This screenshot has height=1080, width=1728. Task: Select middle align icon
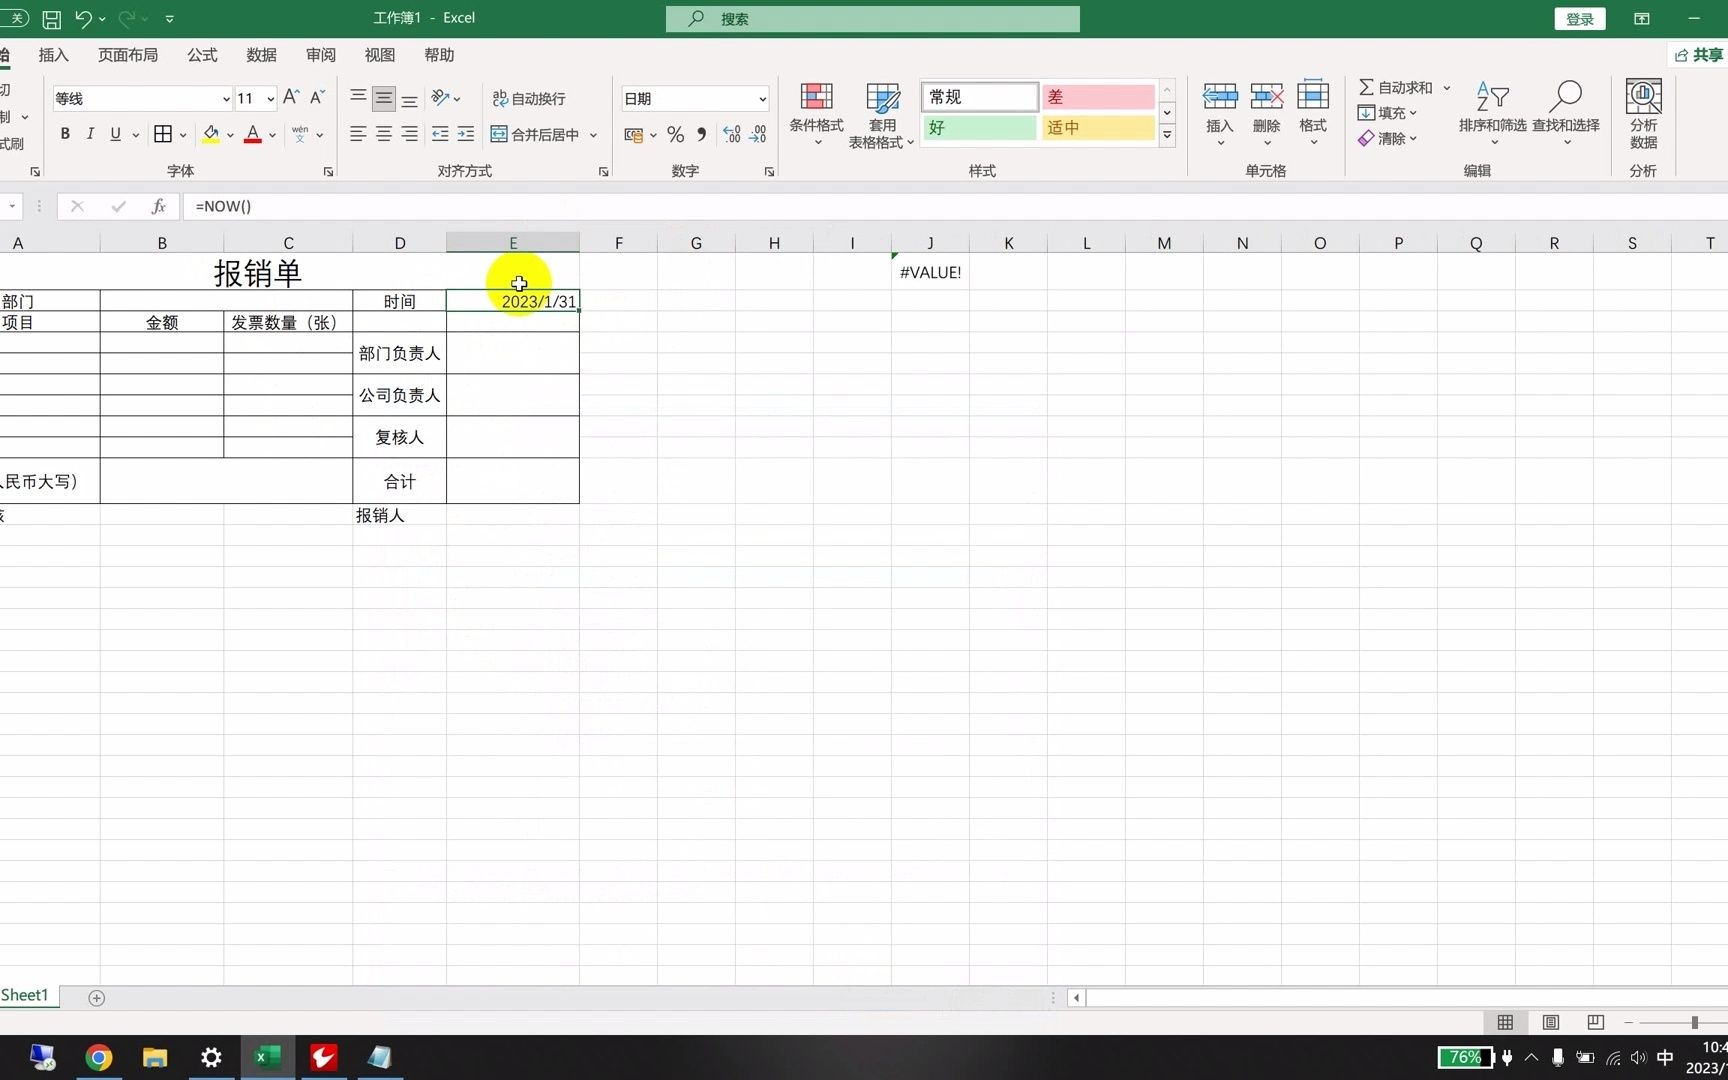[x=384, y=98]
